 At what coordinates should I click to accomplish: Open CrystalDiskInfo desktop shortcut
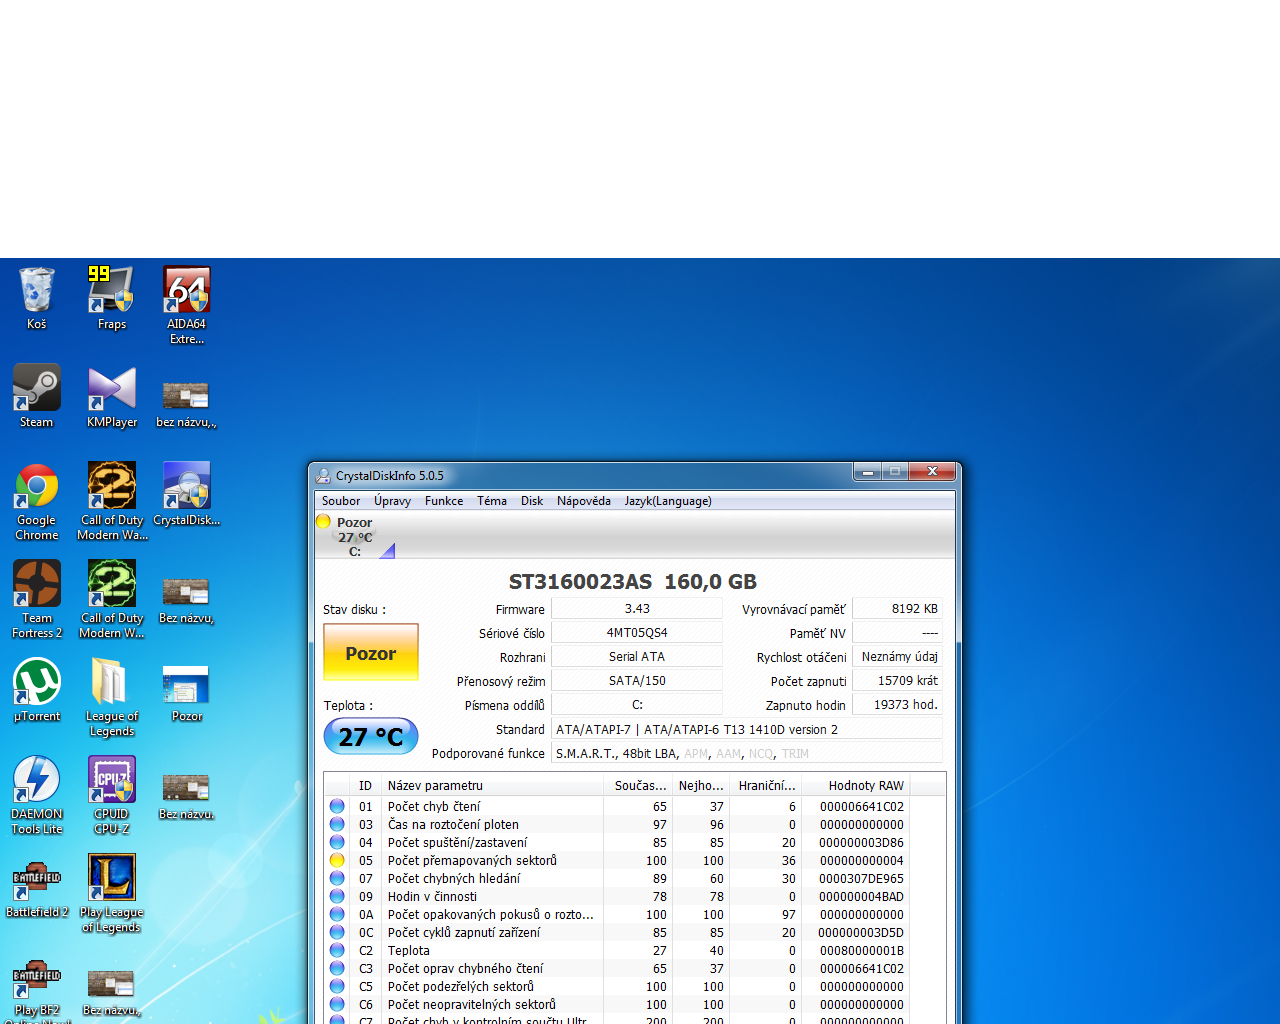(x=186, y=493)
